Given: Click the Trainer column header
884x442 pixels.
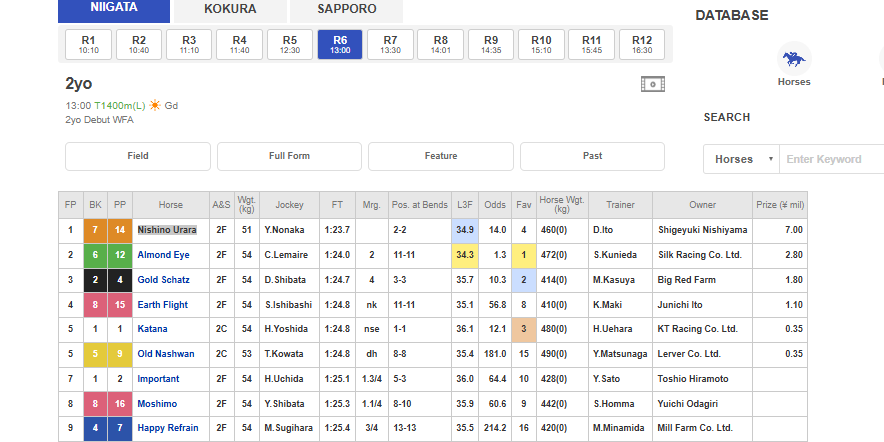Looking at the screenshot, I should [620, 205].
